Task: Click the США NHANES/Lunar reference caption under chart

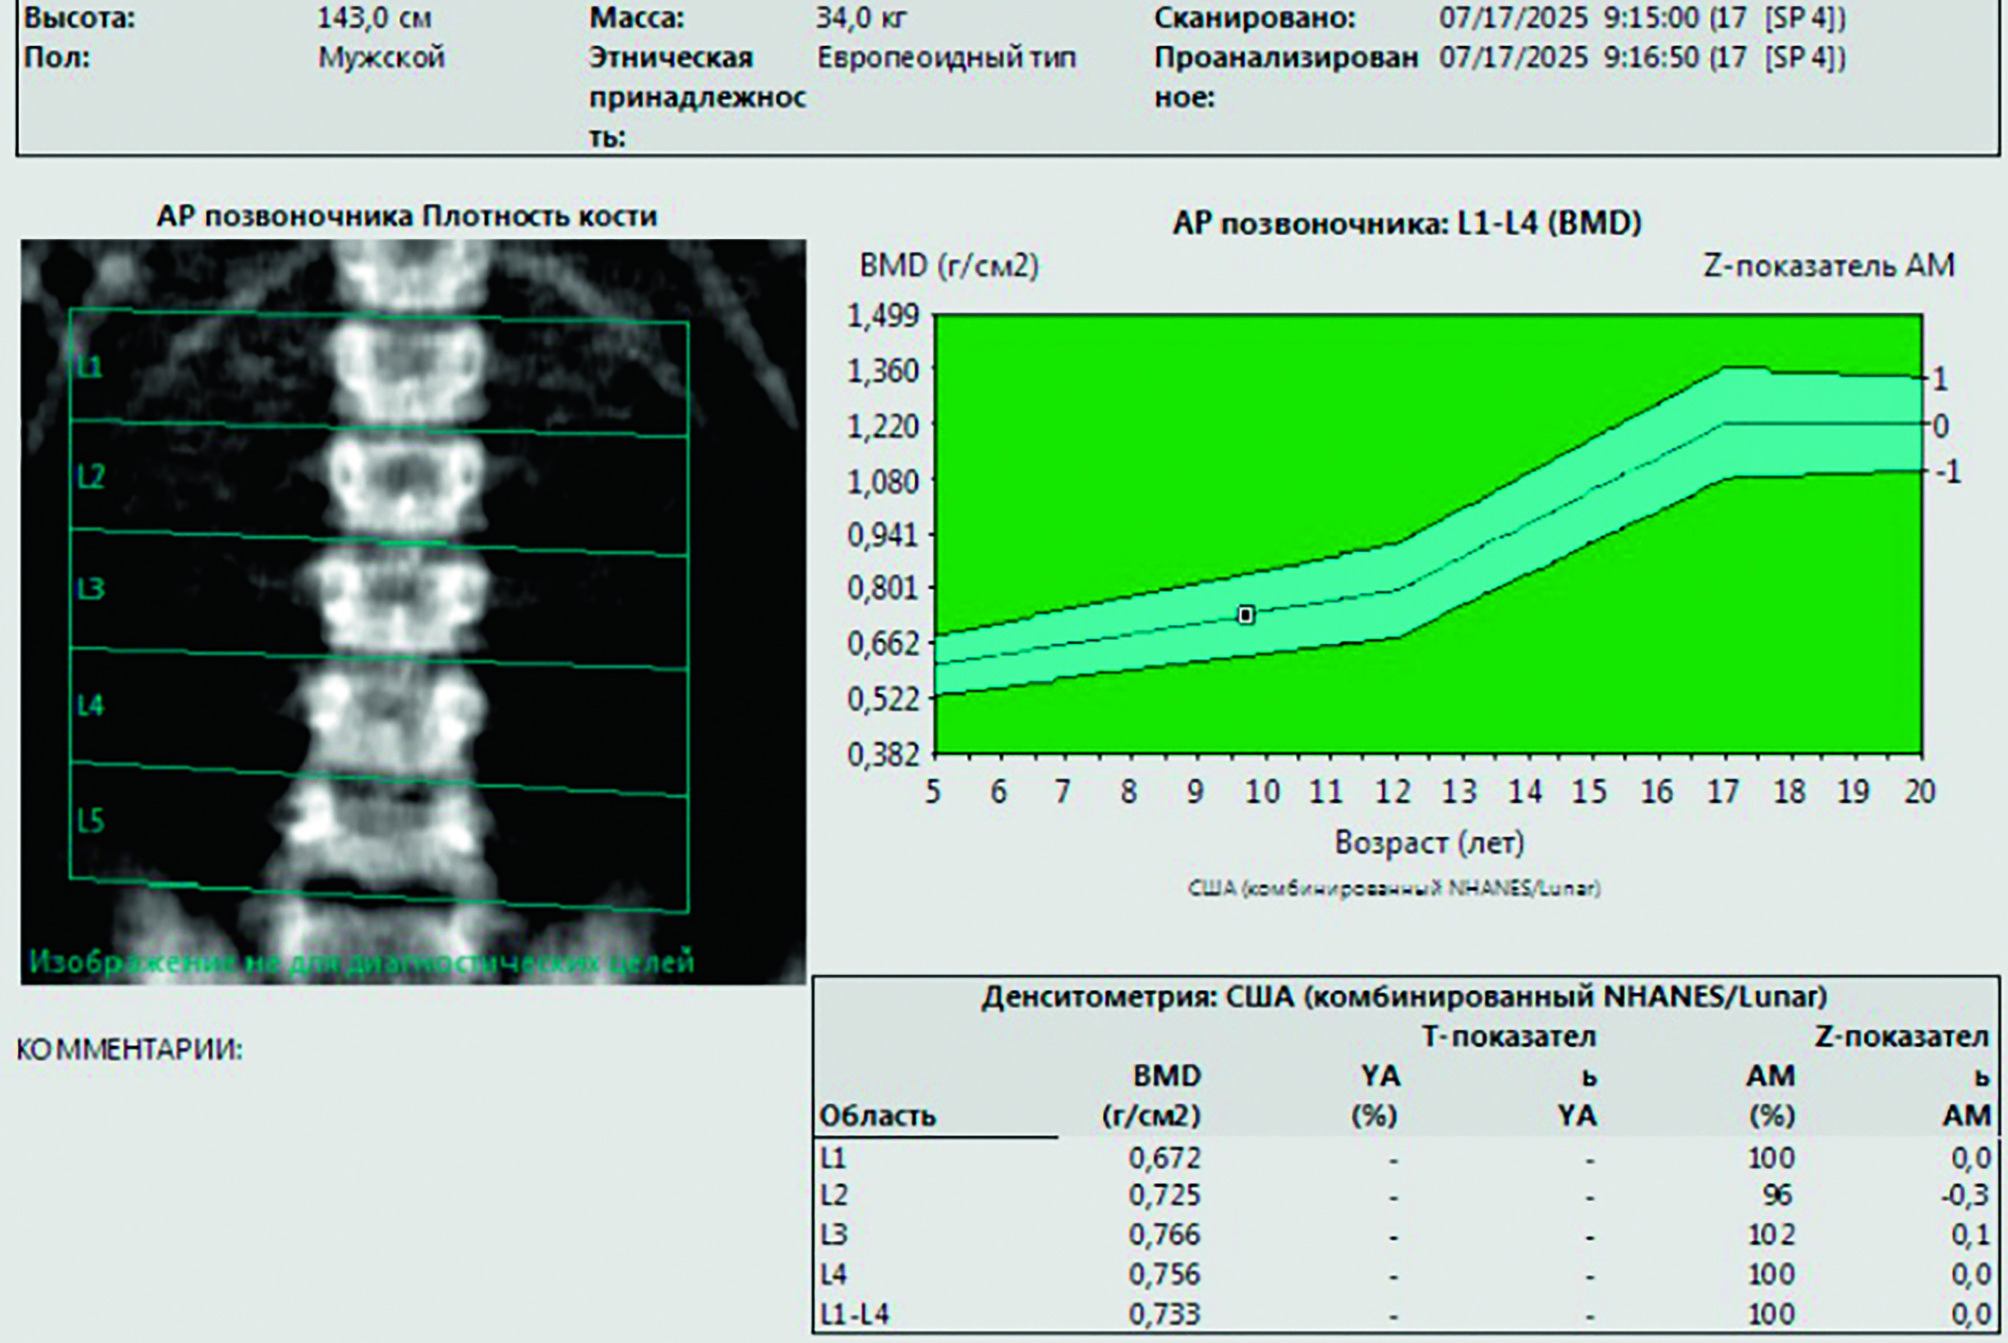Action: pyautogui.click(x=1393, y=888)
